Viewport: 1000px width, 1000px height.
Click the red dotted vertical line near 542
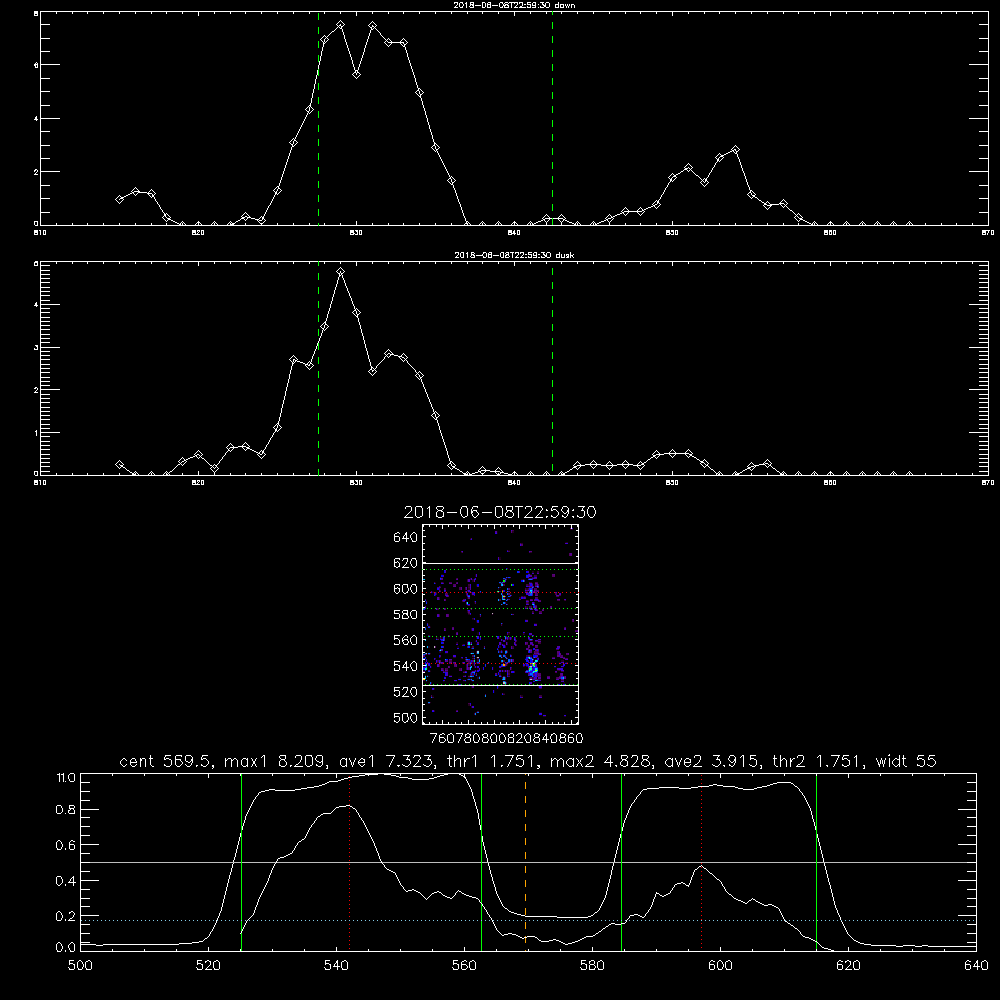click(349, 861)
